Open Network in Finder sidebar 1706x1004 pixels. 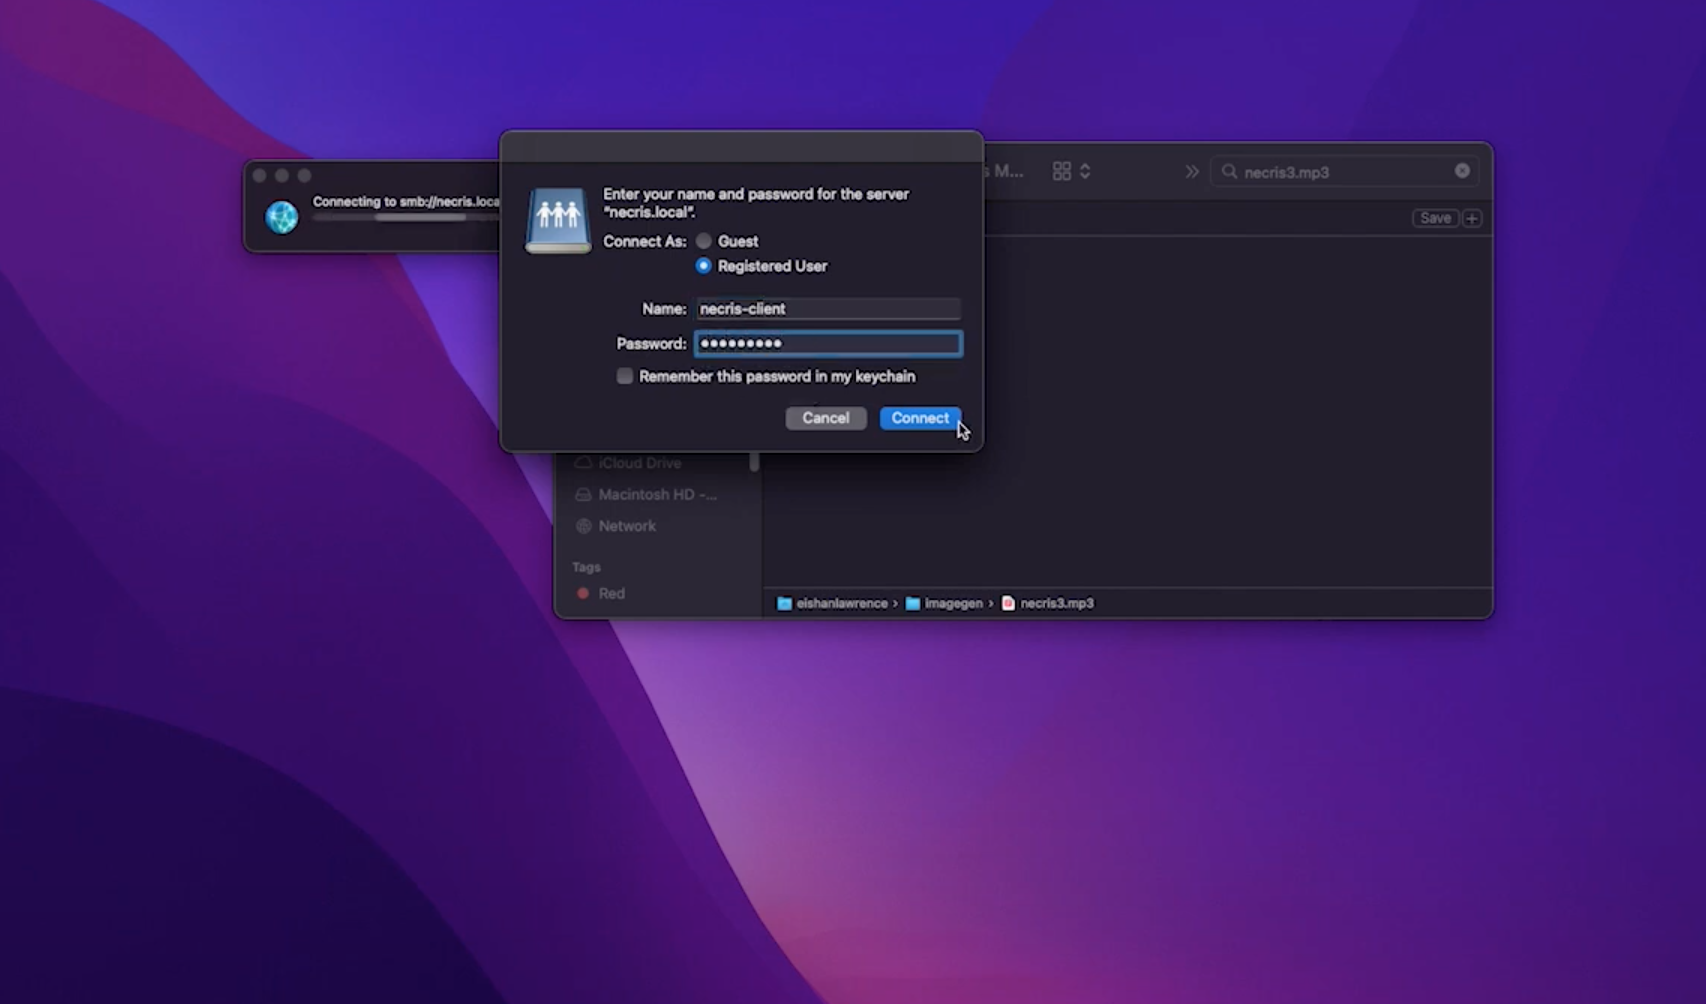(627, 526)
